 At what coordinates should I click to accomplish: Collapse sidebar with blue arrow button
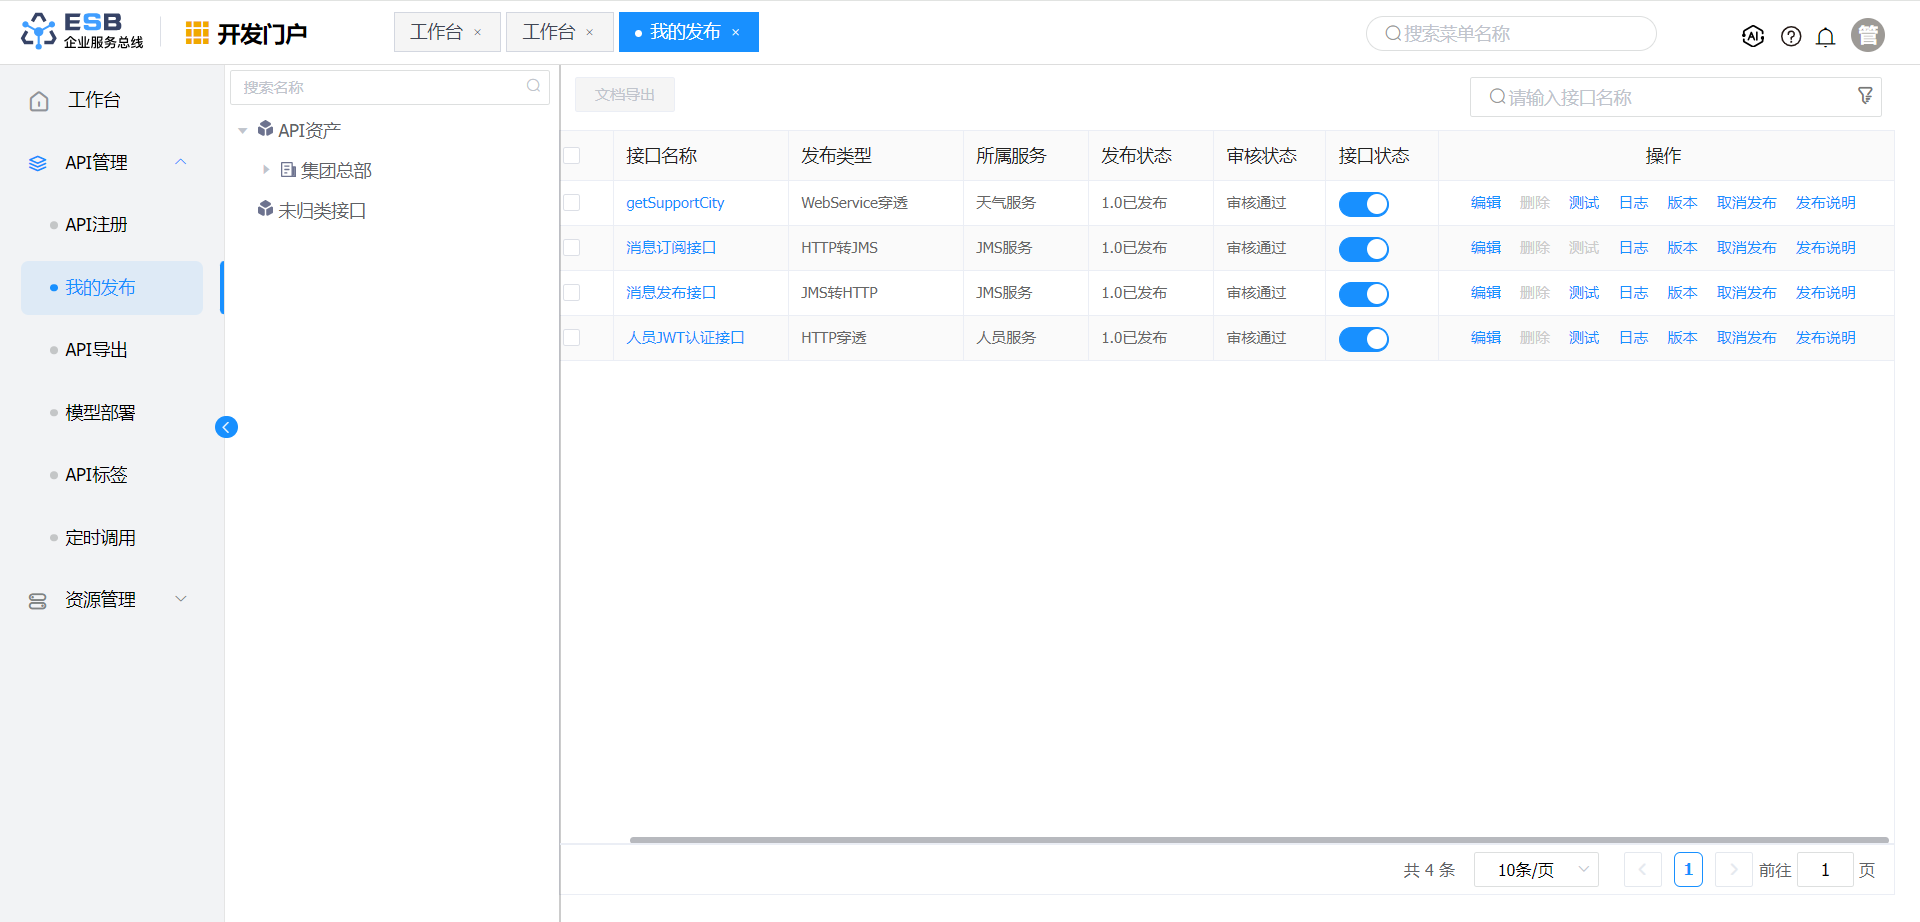coord(226,427)
